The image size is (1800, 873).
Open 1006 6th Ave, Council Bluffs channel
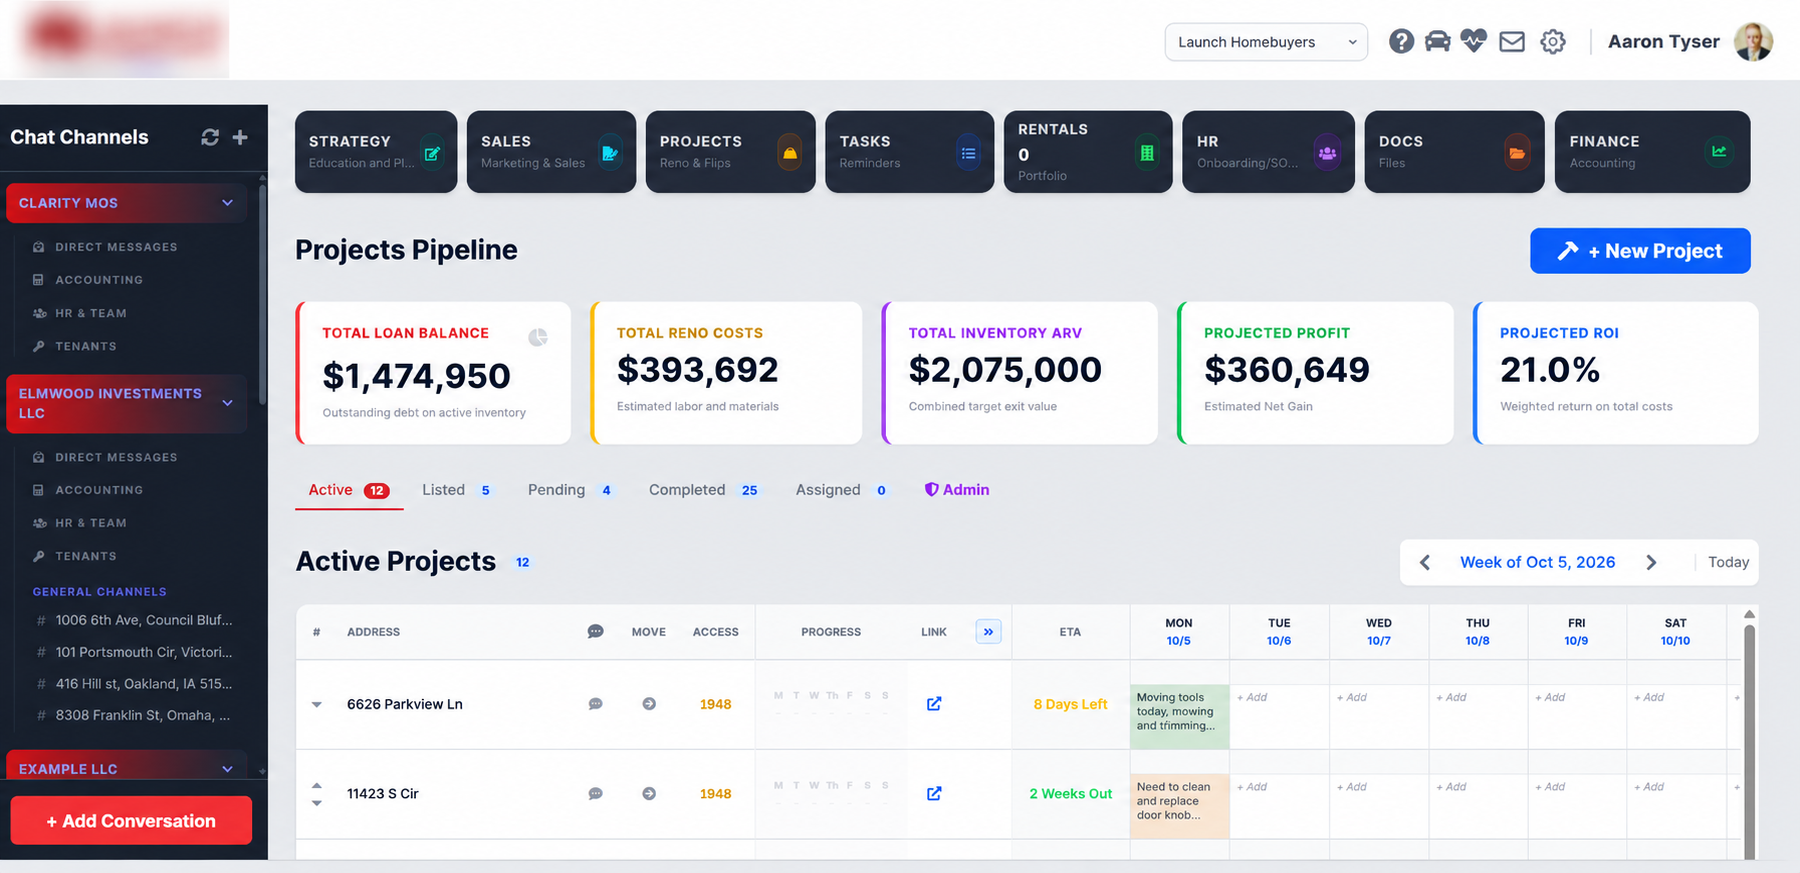134,620
